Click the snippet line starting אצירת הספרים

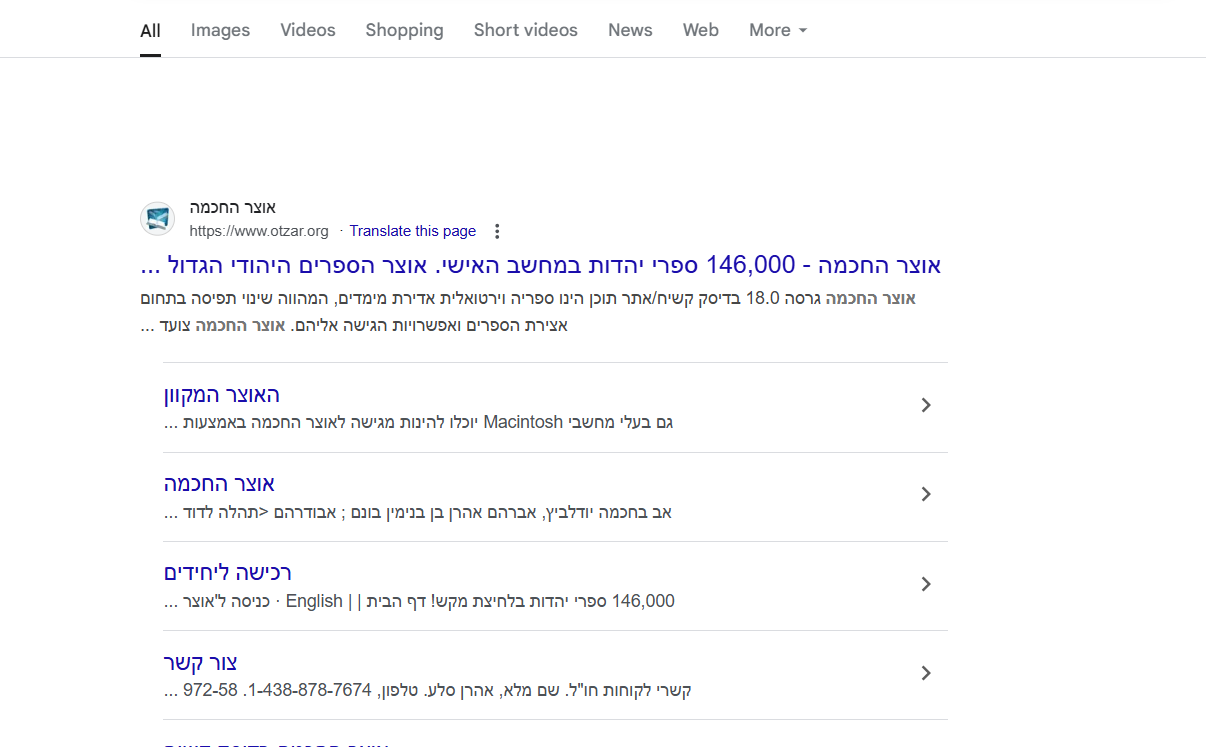pyautogui.click(x=354, y=326)
